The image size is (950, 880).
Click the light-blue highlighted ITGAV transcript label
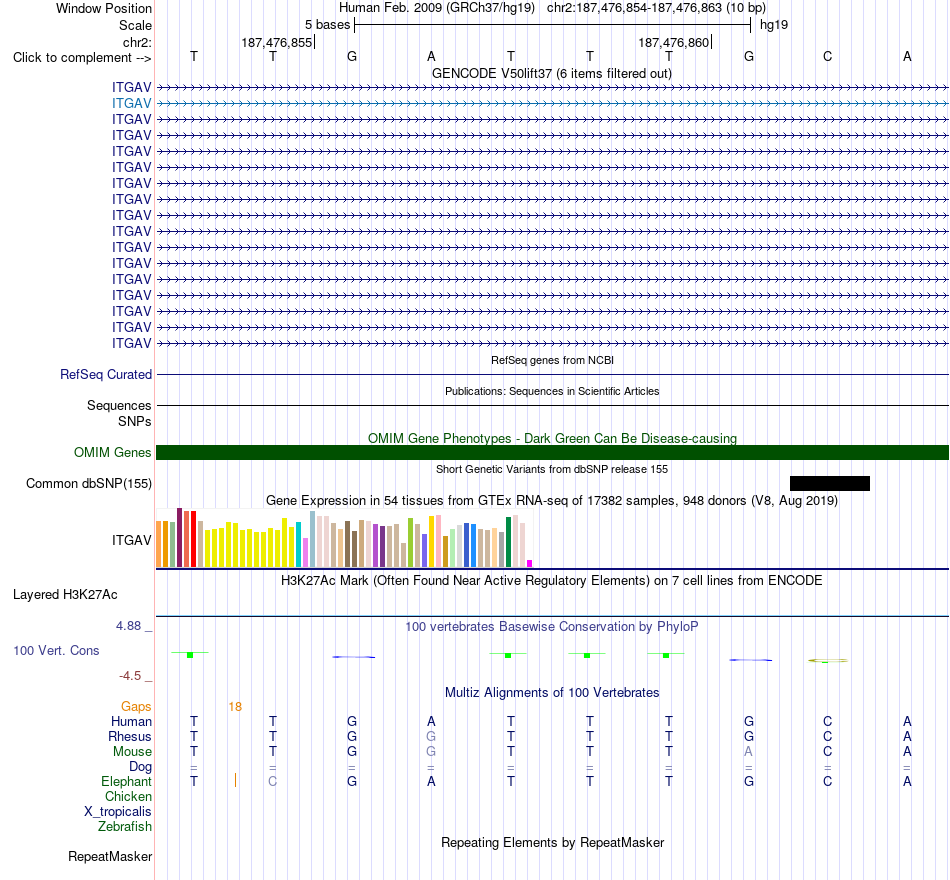(x=131, y=104)
